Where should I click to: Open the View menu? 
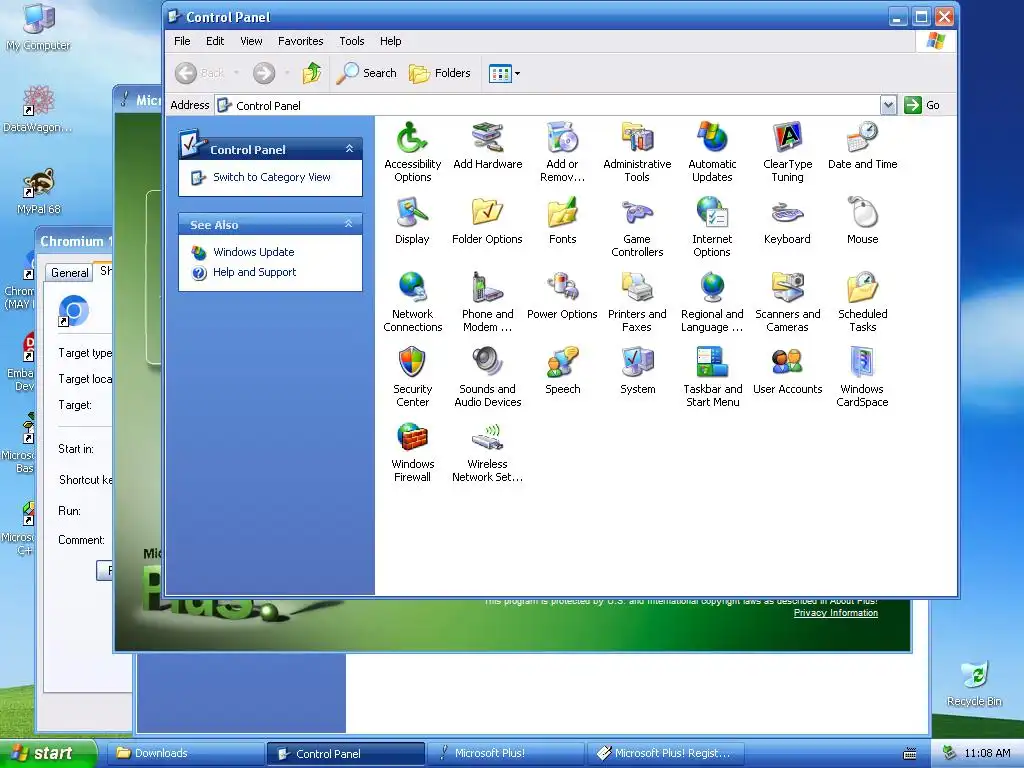click(x=251, y=41)
